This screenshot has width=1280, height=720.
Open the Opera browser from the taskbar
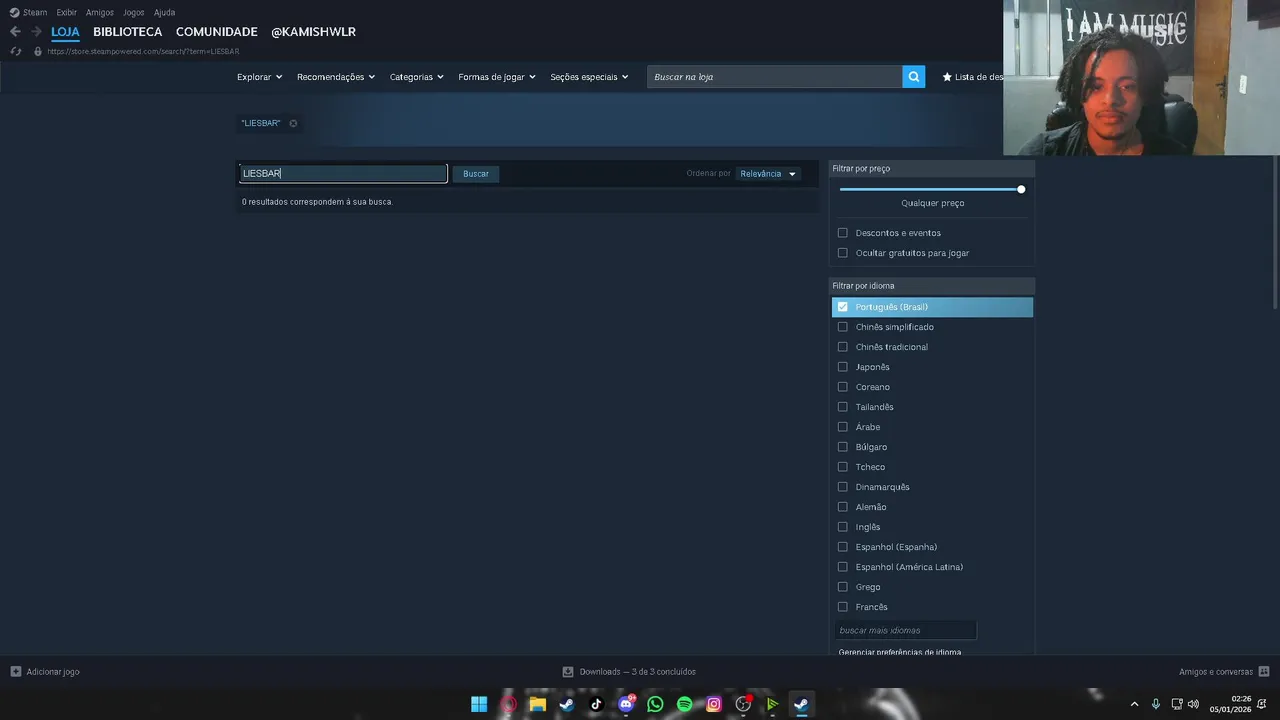point(508,704)
